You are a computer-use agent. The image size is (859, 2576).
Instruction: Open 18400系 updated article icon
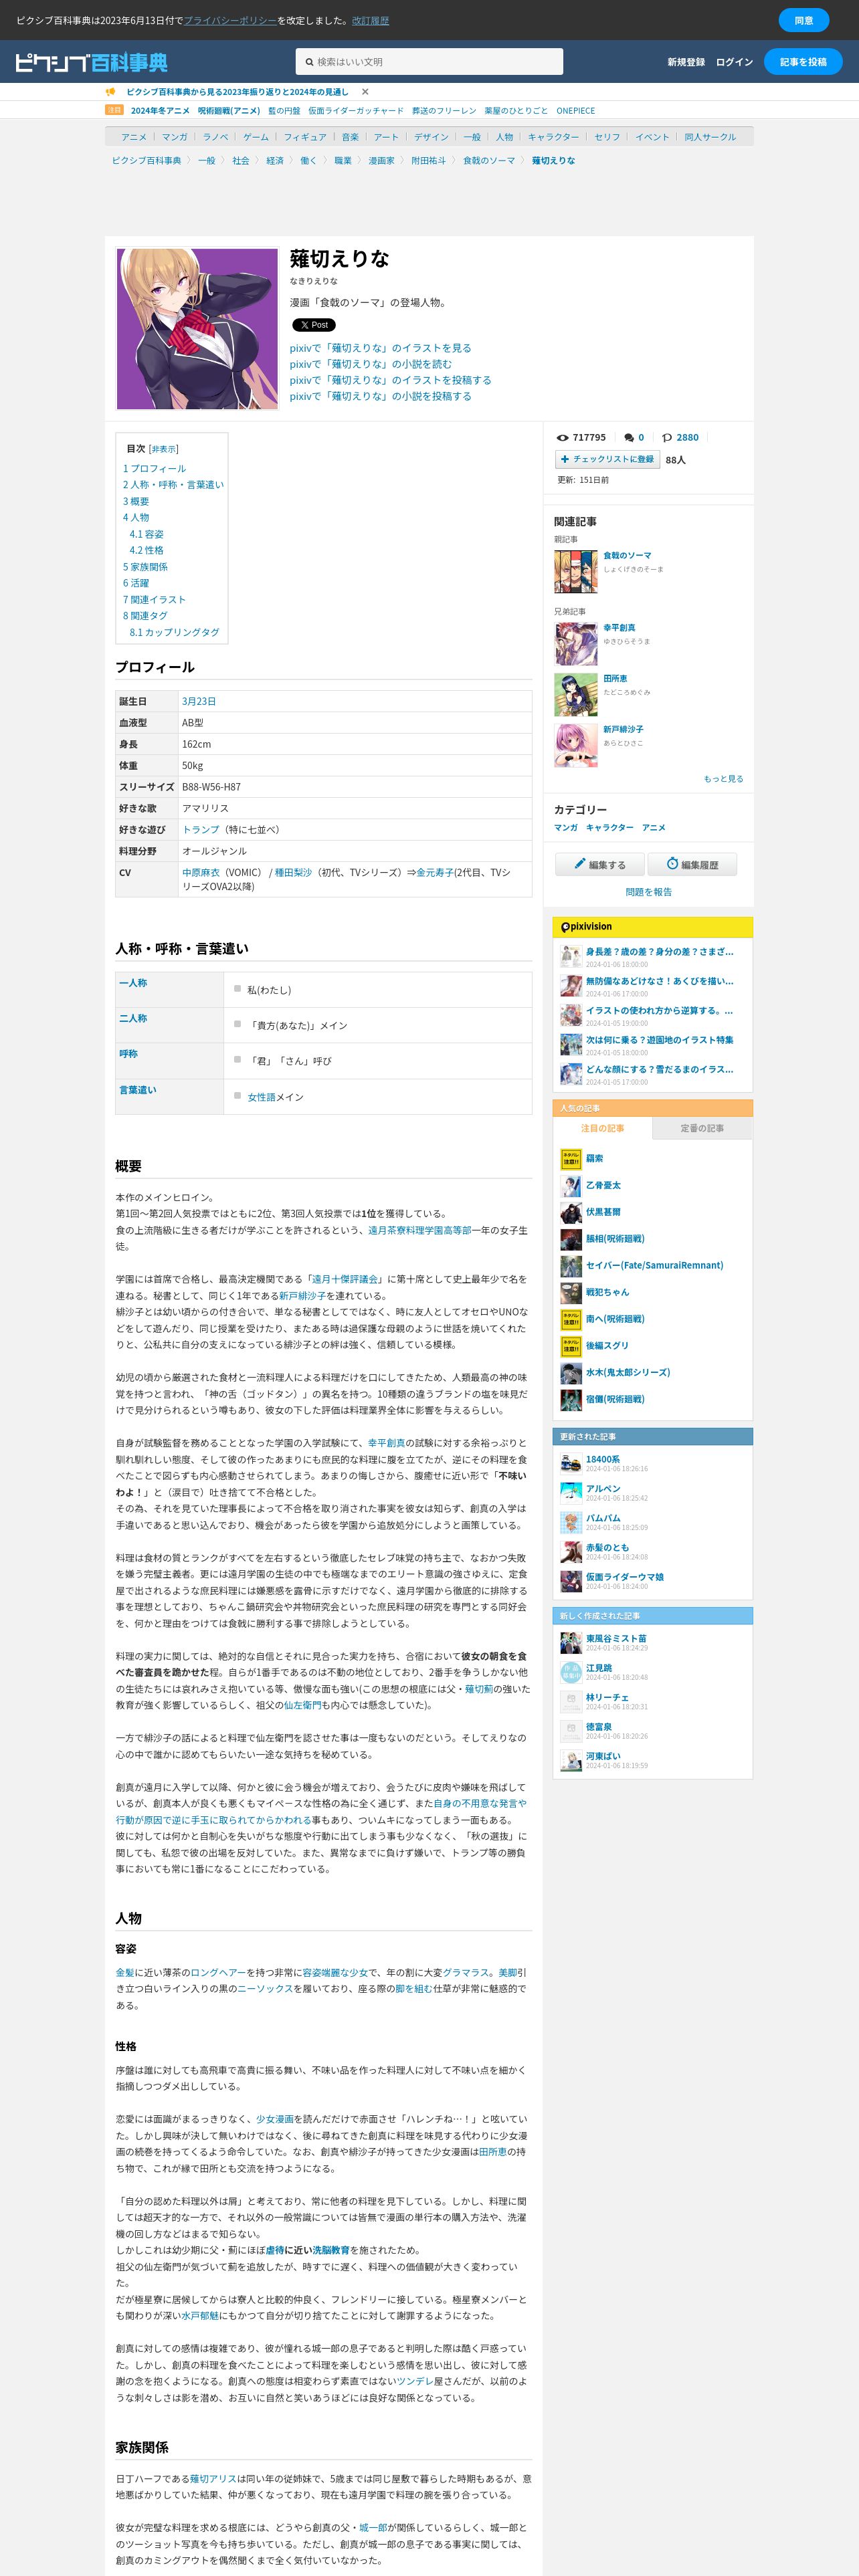click(x=571, y=1464)
